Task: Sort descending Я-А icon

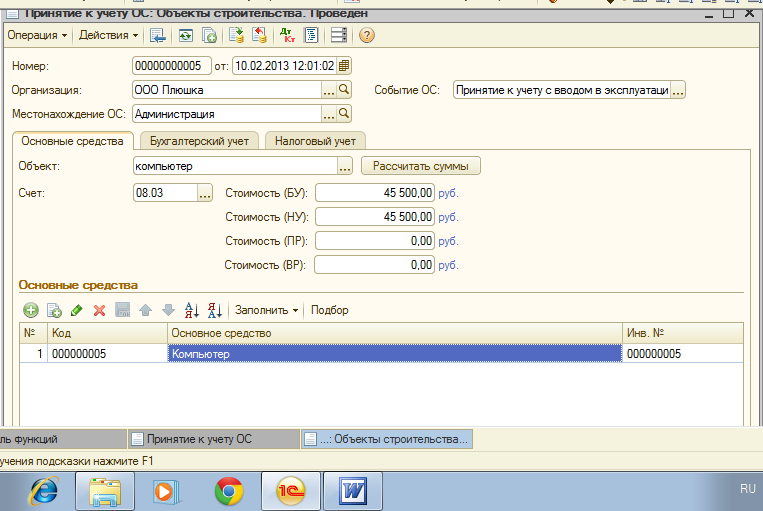Action: (x=215, y=310)
